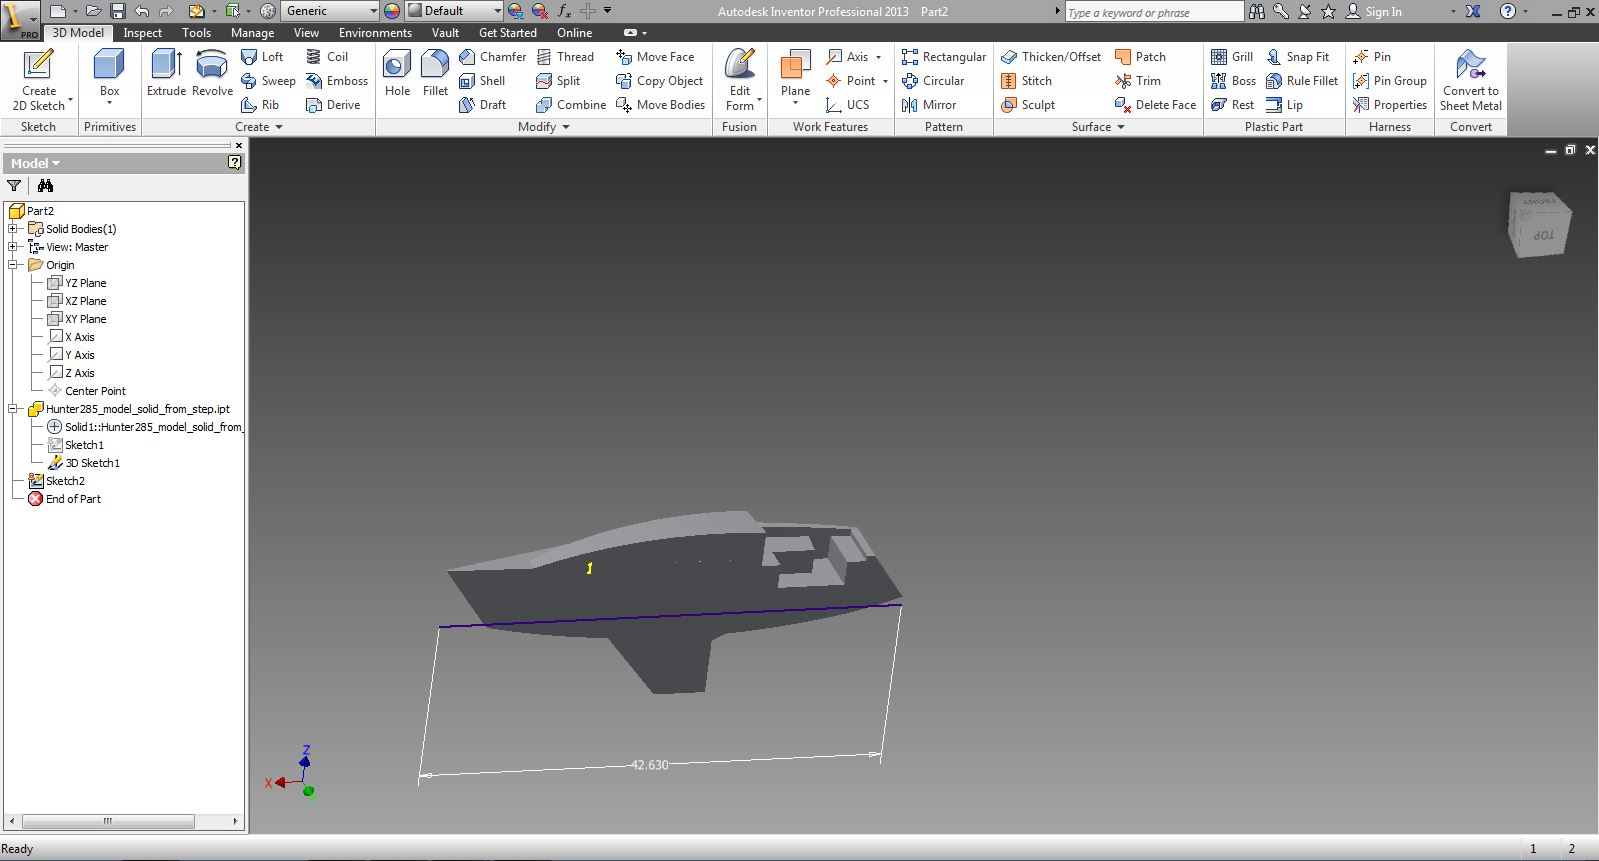Create a work Plane
The image size is (1599, 861).
(795, 73)
